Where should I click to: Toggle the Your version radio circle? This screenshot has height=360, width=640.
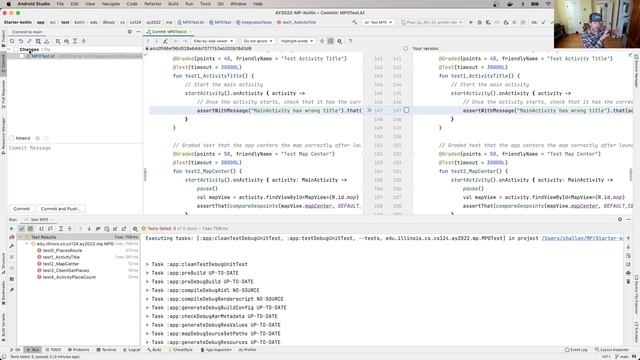point(405,49)
